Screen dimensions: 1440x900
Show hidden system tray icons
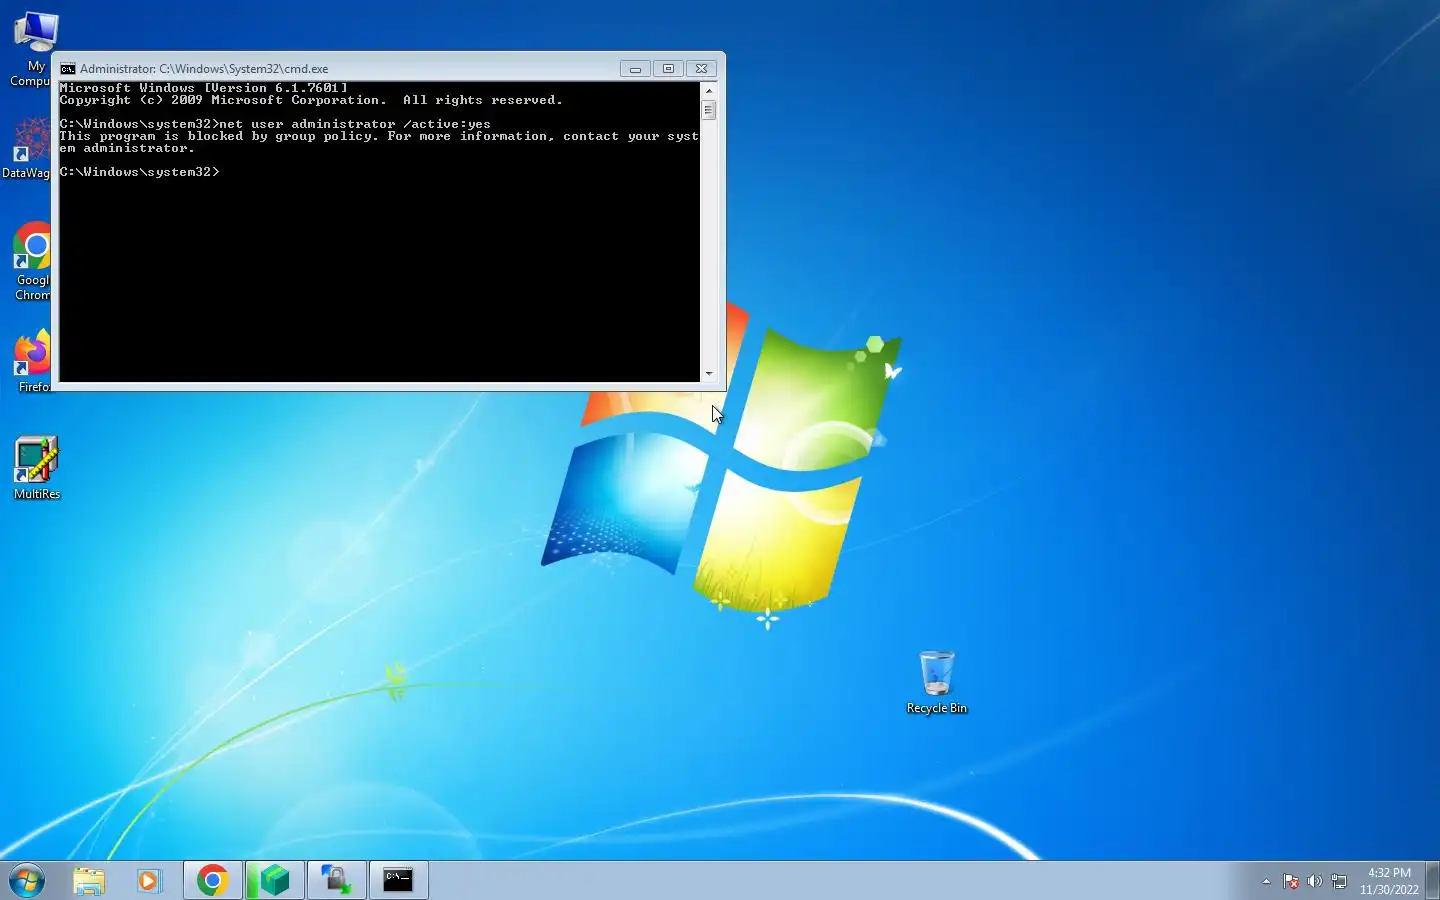(1266, 881)
